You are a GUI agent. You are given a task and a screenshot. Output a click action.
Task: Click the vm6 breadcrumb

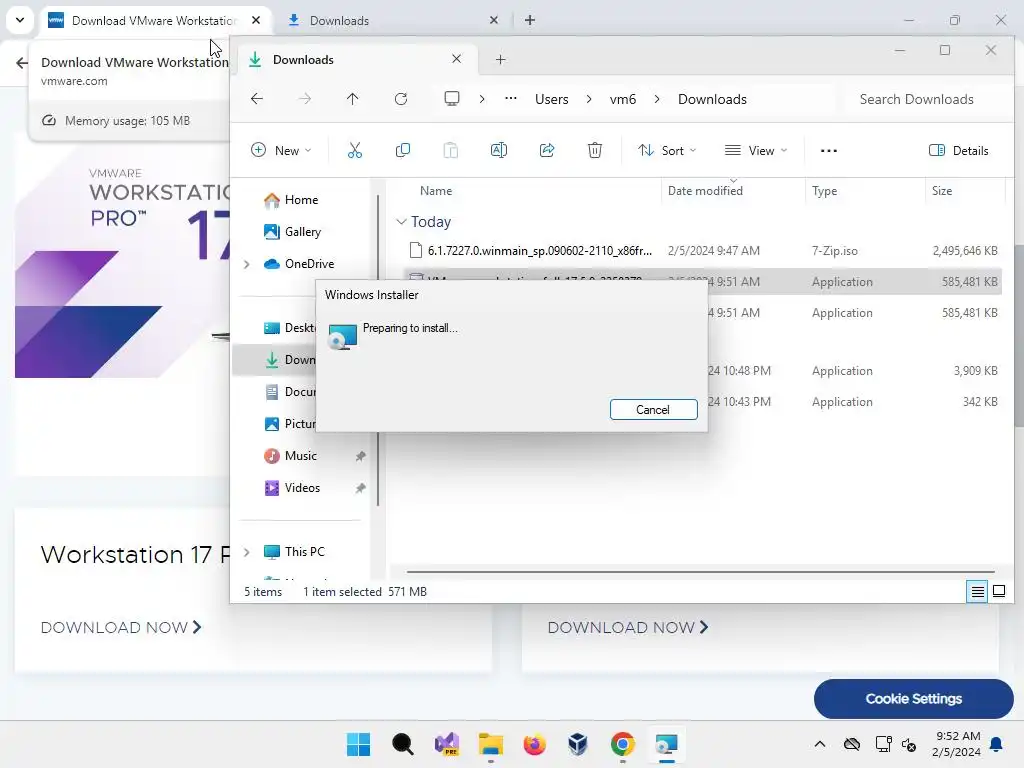623,99
